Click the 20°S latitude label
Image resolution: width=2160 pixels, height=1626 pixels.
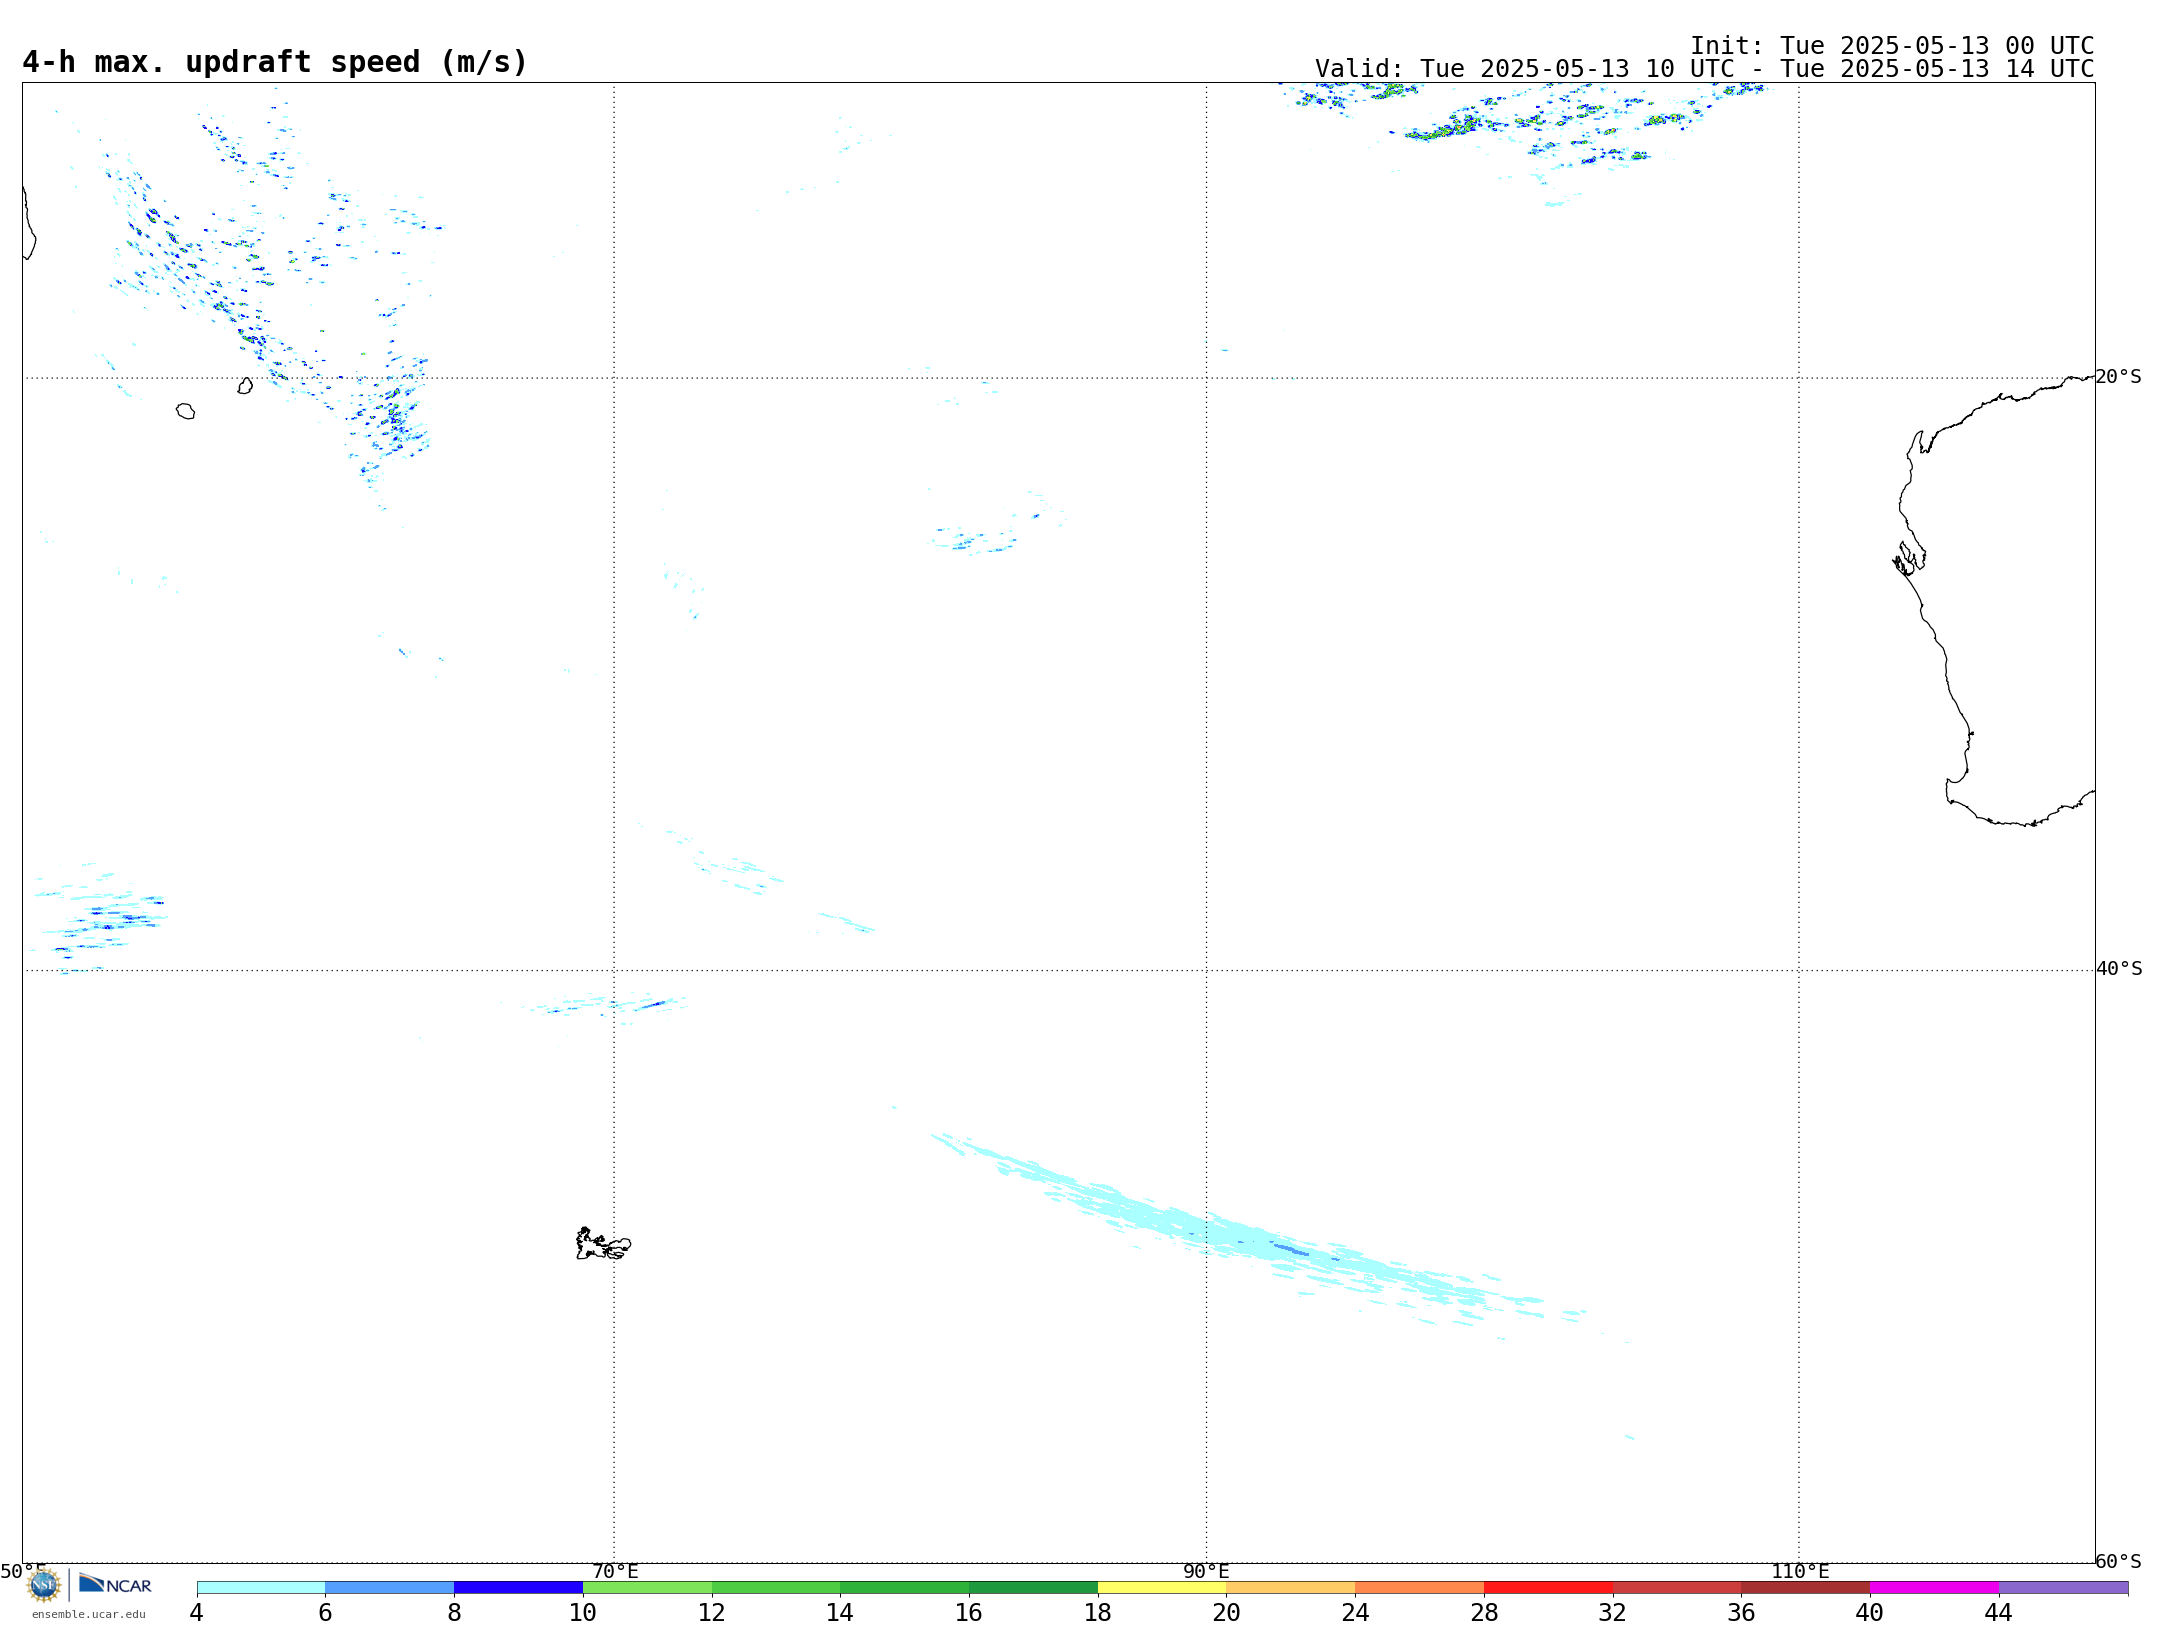2118,377
